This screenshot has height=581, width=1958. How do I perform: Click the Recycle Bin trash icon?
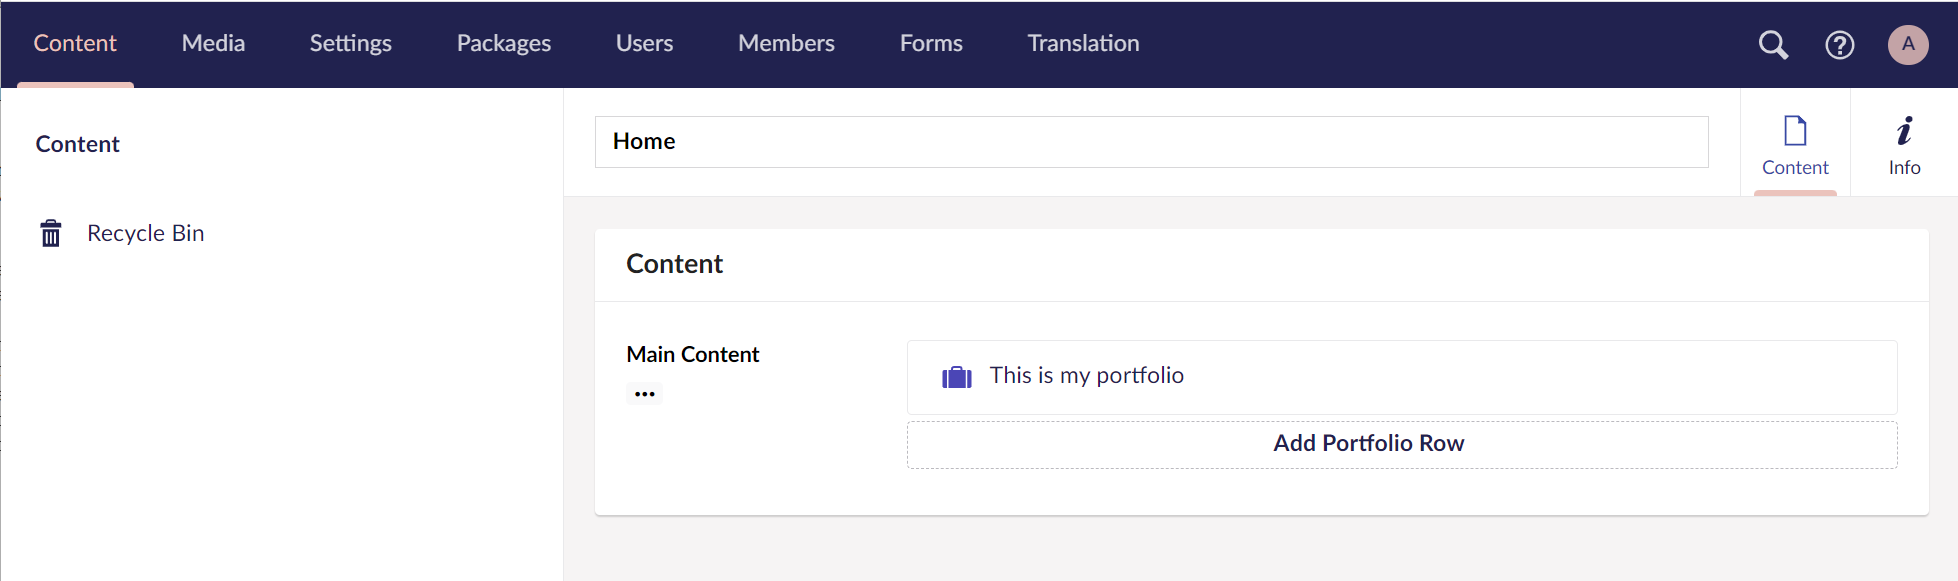(x=51, y=233)
